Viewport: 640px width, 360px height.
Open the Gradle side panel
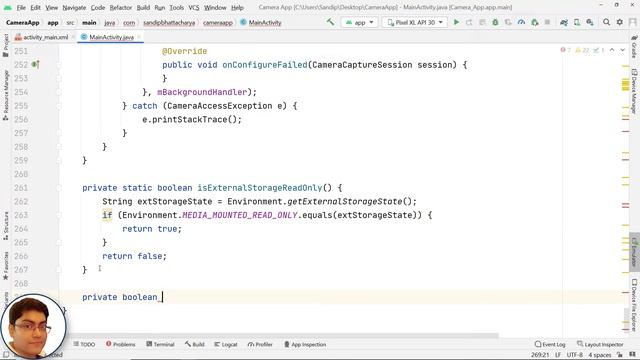tap(634, 47)
